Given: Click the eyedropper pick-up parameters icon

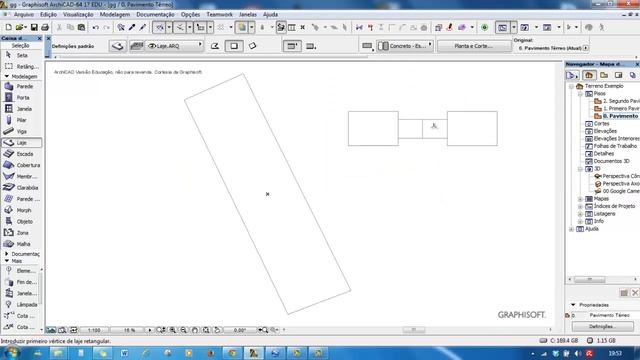Looking at the screenshot, I should (132, 27).
